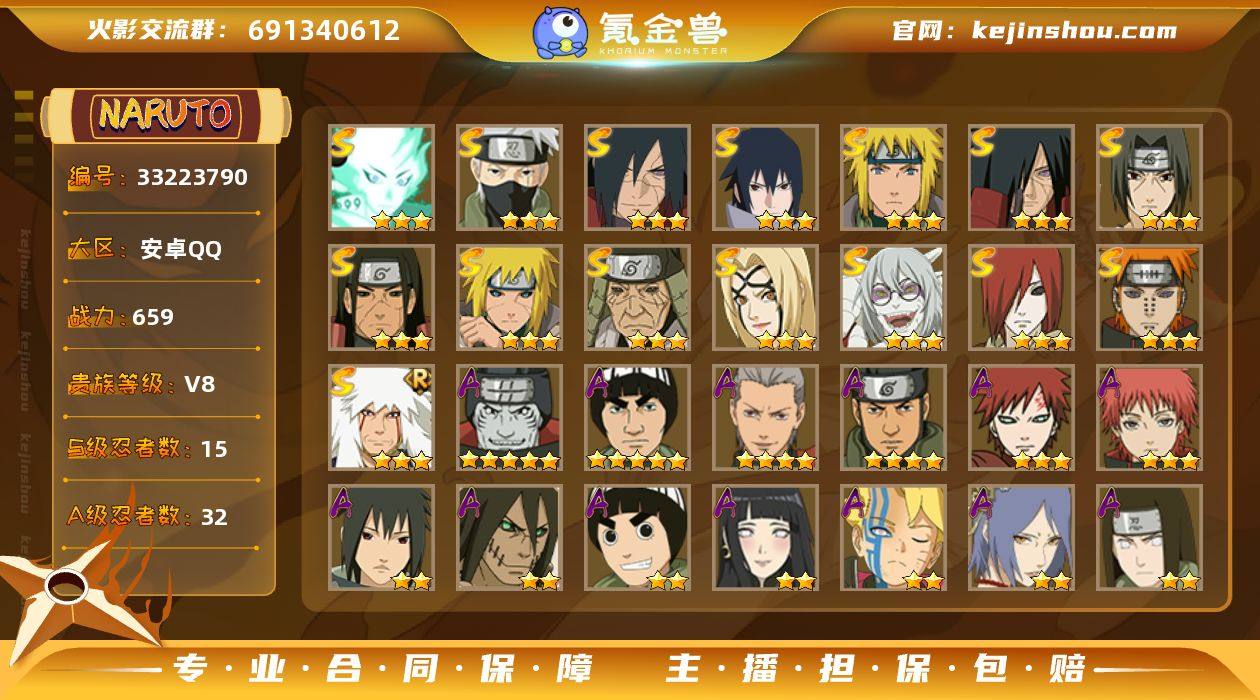Choose the blonde Tsunade portrait
The image size is (1260, 700).
pos(766,298)
